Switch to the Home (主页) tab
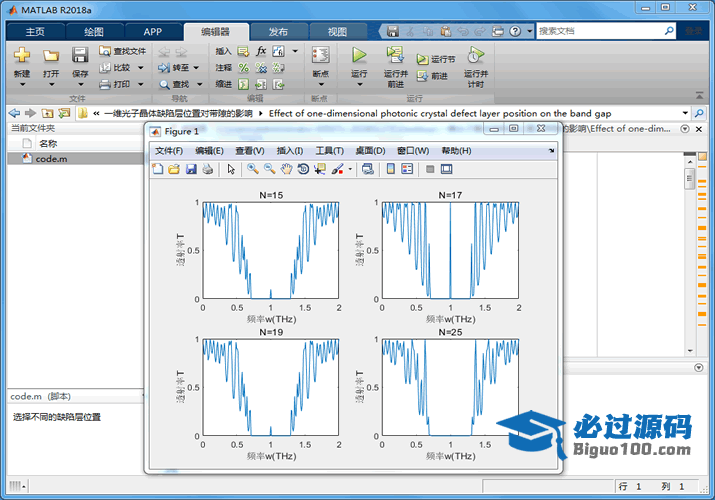The image size is (715, 500). [x=35, y=31]
